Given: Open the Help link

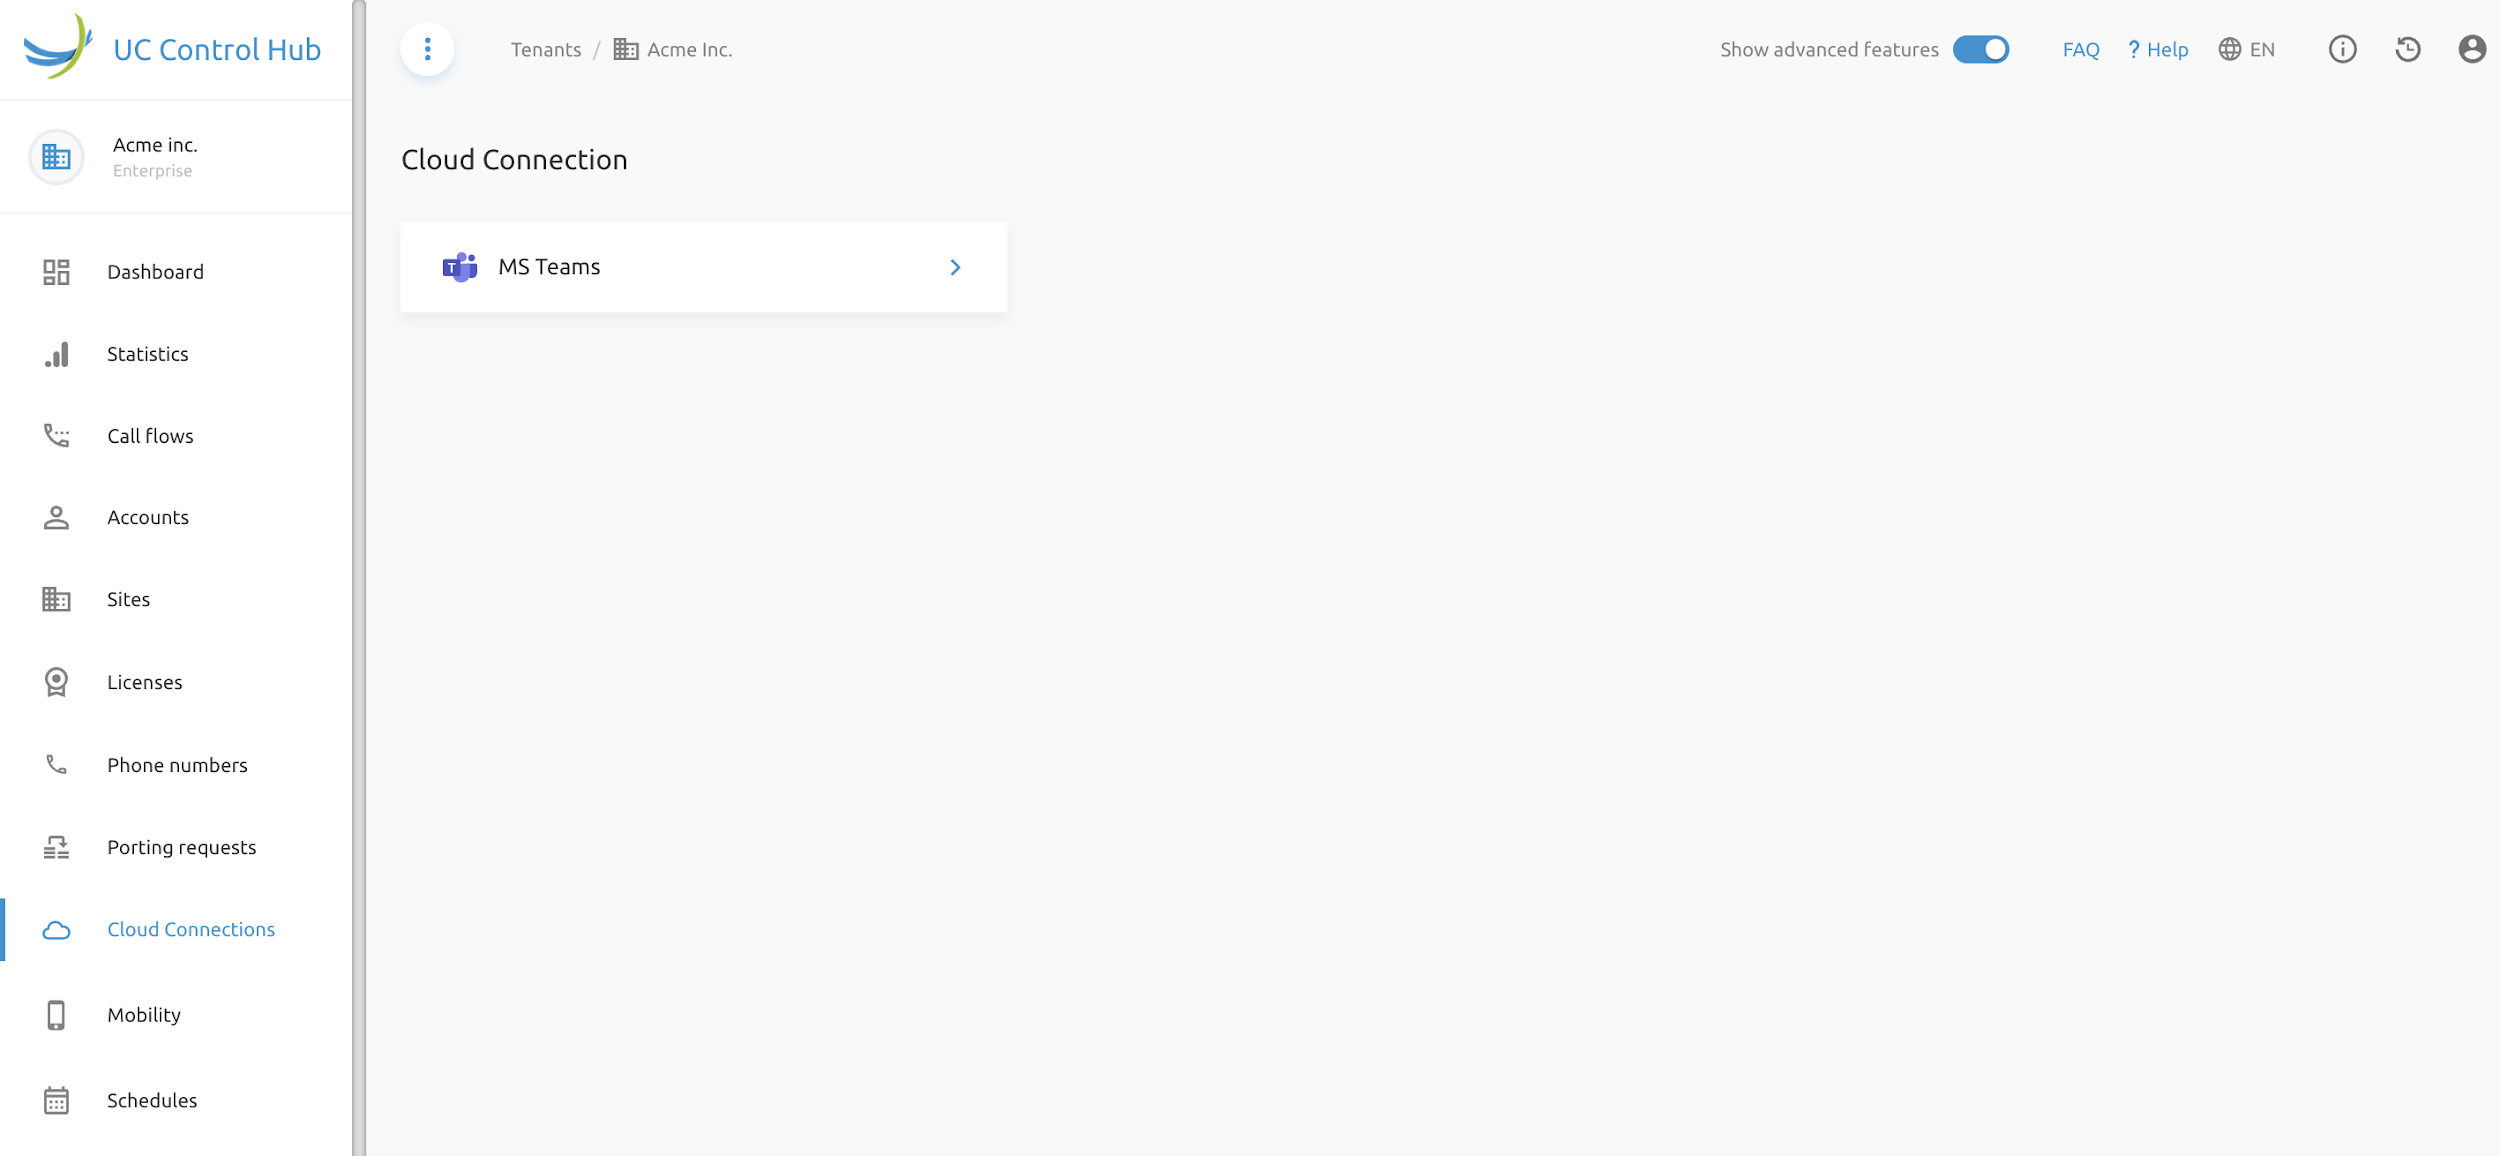Looking at the screenshot, I should (x=2158, y=49).
